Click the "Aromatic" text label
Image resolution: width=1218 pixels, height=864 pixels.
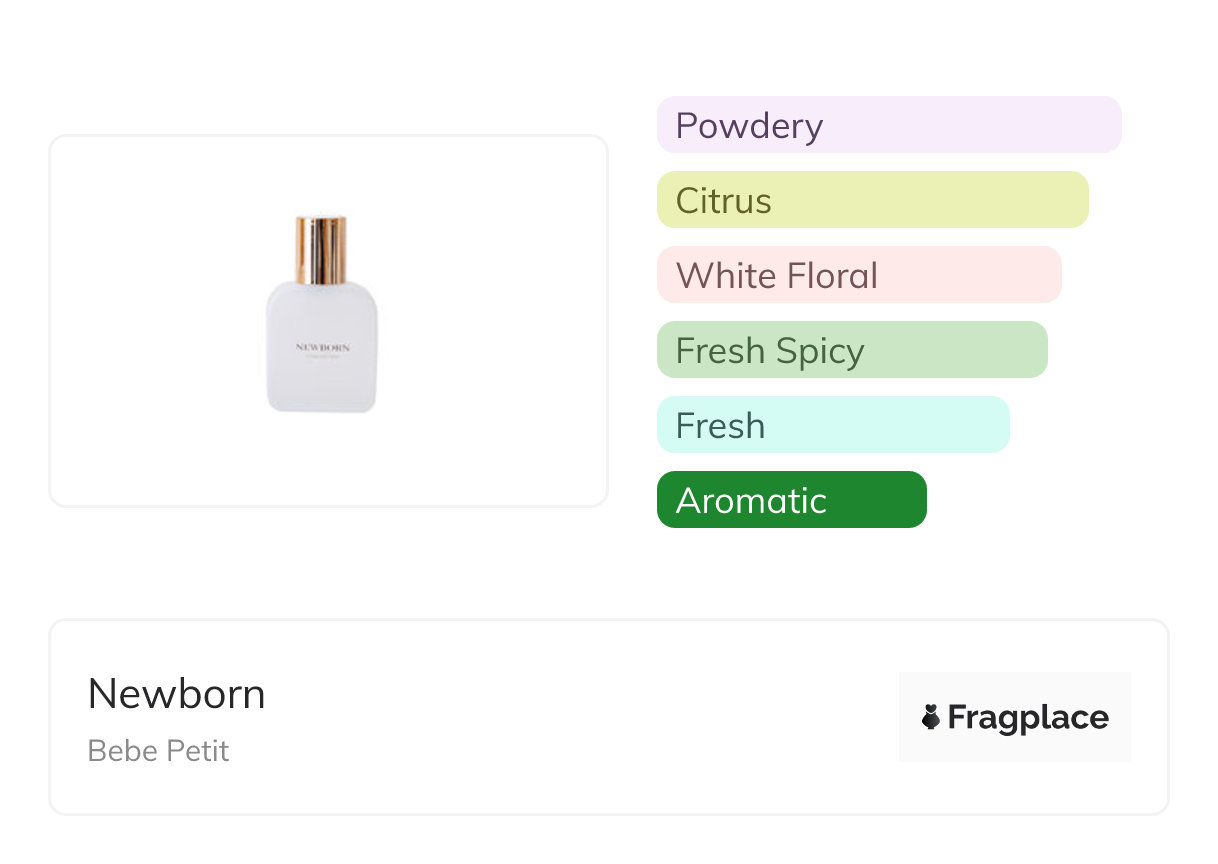[751, 501]
